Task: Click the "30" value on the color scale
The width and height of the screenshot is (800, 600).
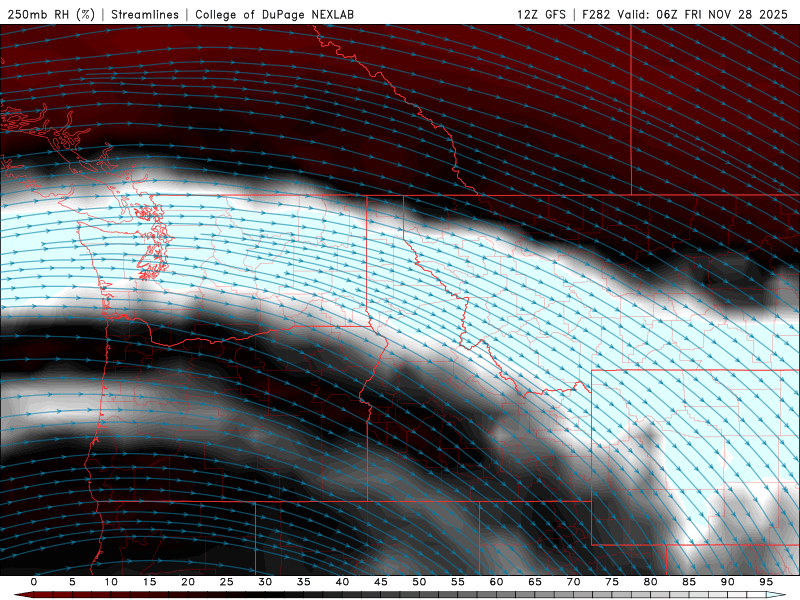Action: click(265, 582)
